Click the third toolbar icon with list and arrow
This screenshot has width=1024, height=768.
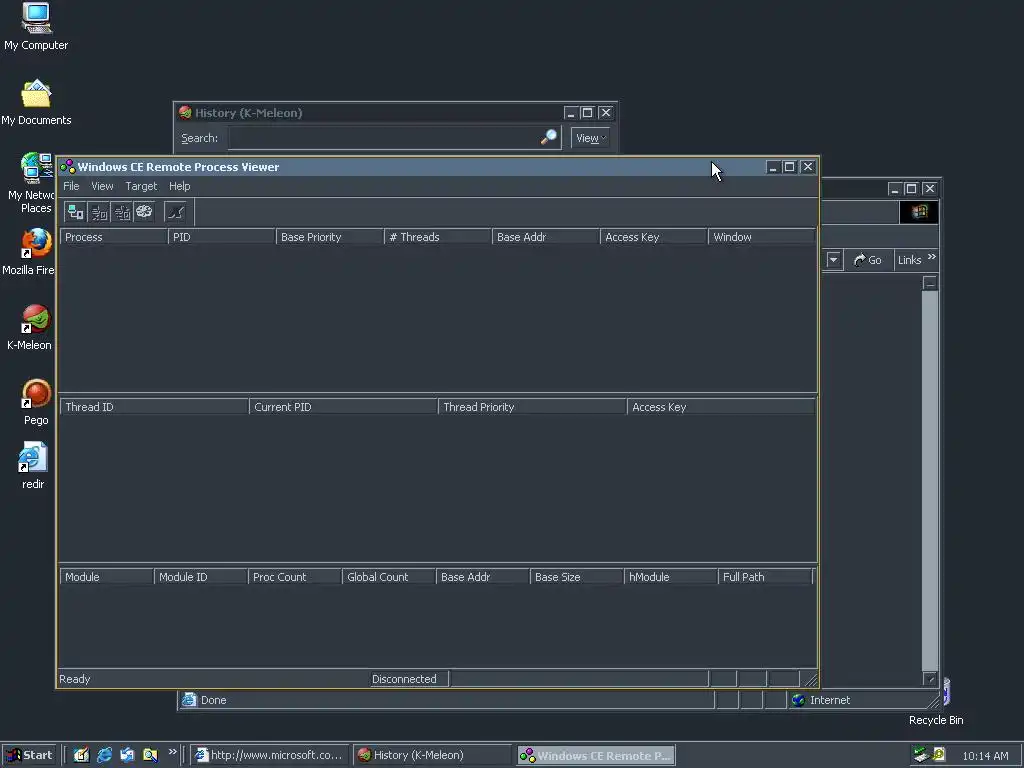122,212
